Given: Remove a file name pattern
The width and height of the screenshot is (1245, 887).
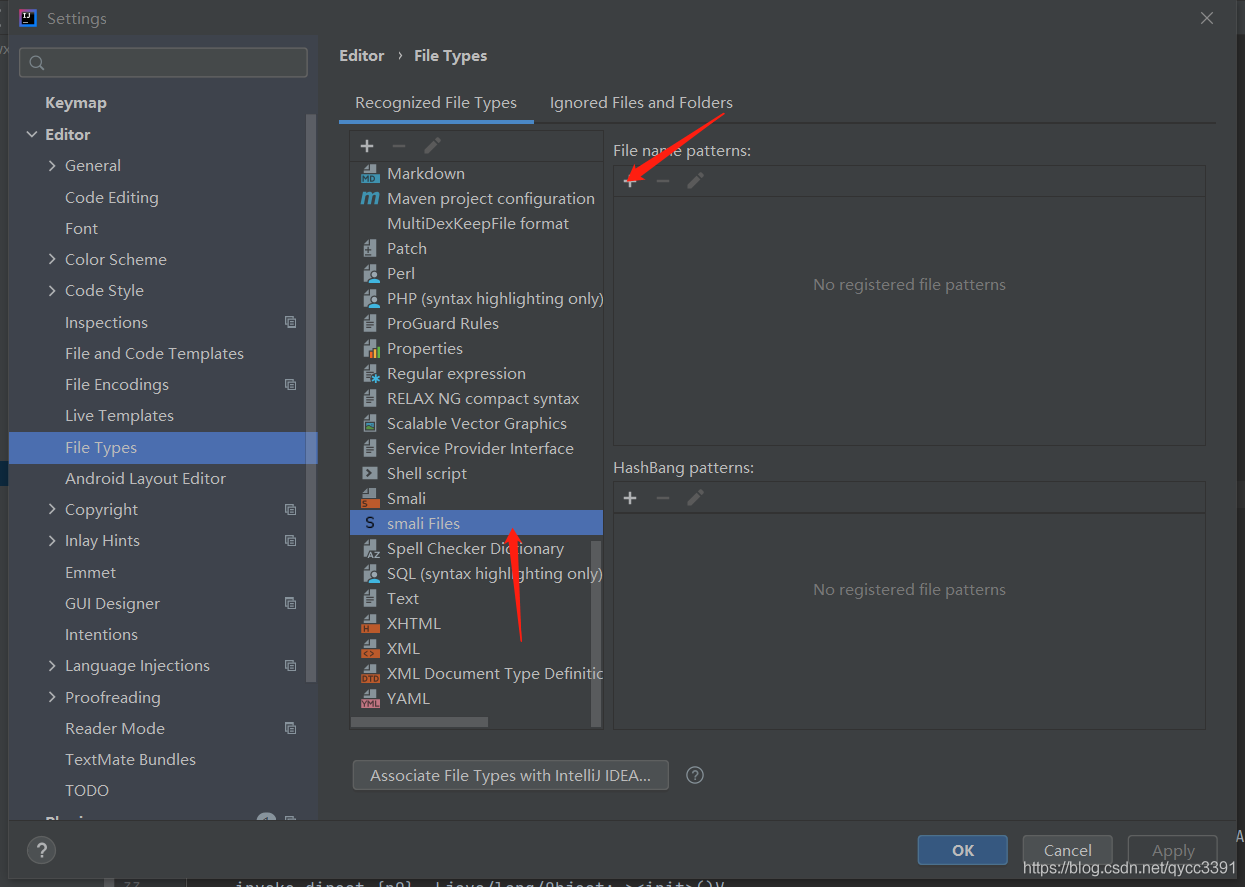Looking at the screenshot, I should 662,181.
